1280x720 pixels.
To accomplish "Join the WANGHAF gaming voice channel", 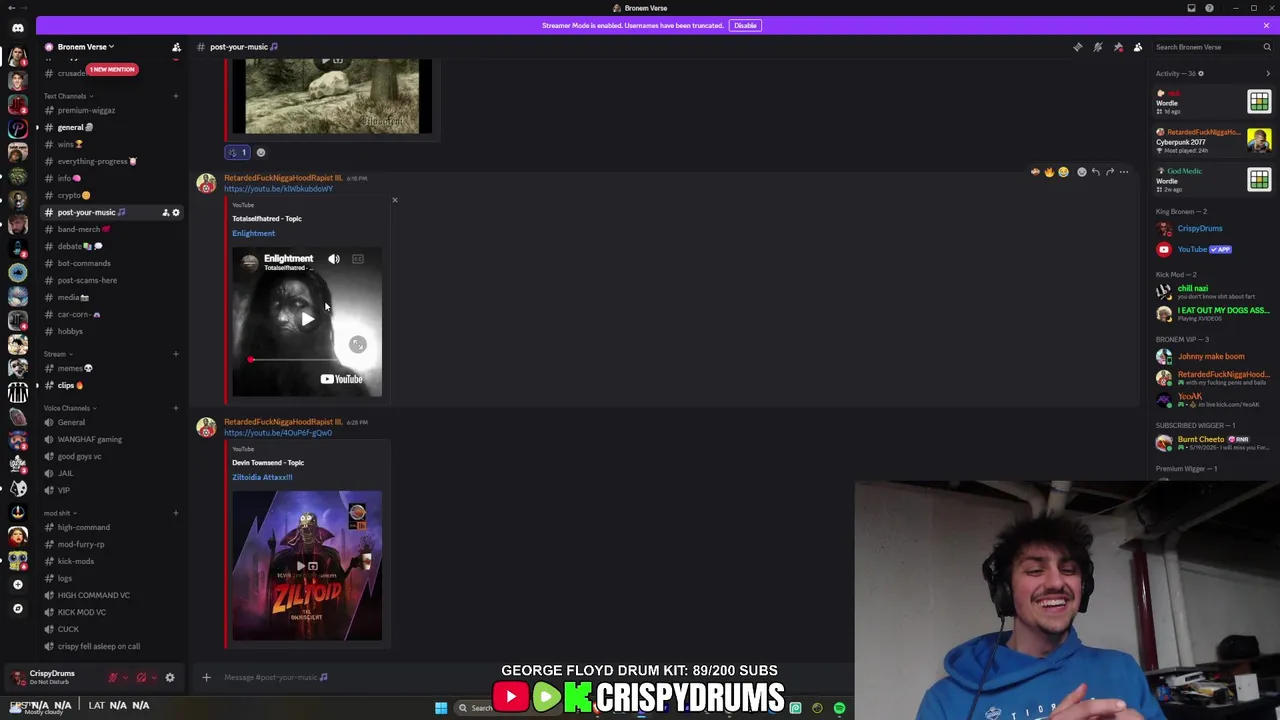I will [110, 439].
